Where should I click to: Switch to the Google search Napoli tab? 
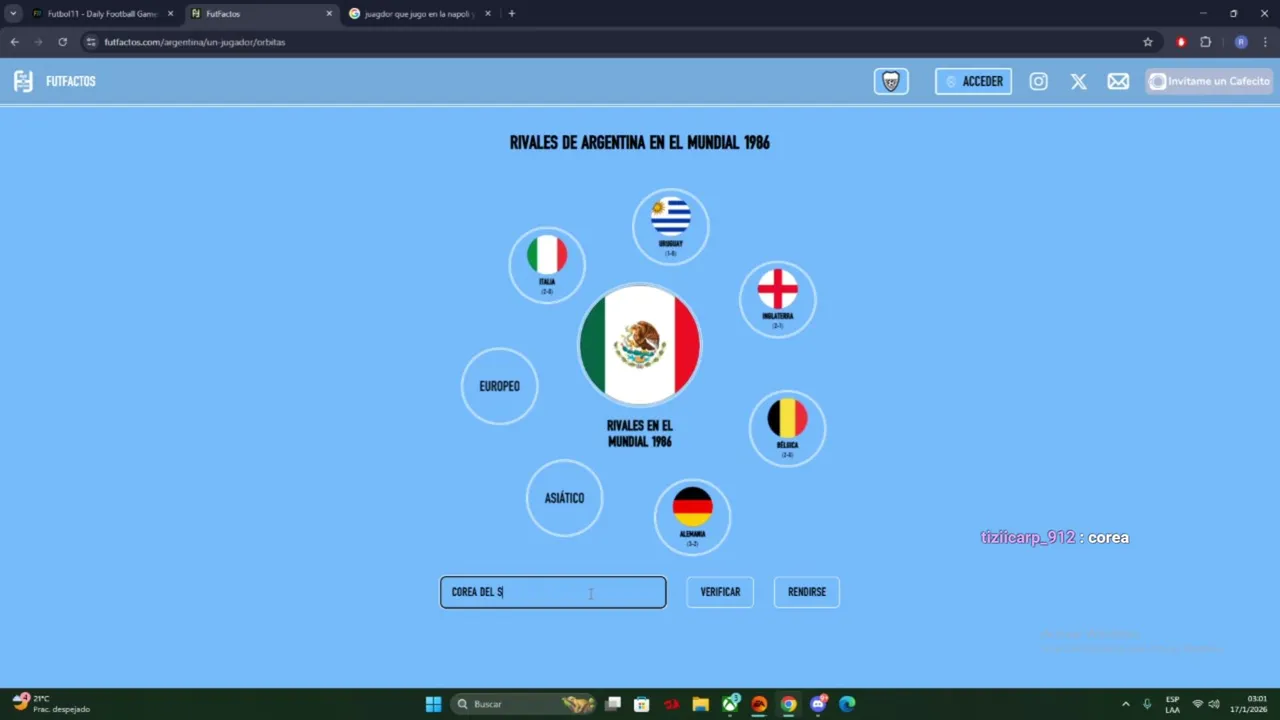420,14
